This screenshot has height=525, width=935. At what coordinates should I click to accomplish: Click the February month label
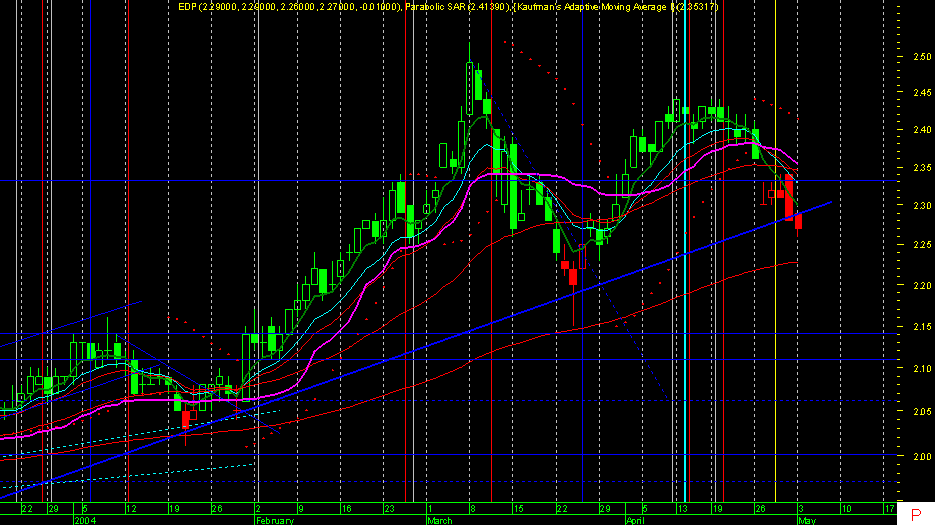pyautogui.click(x=275, y=520)
